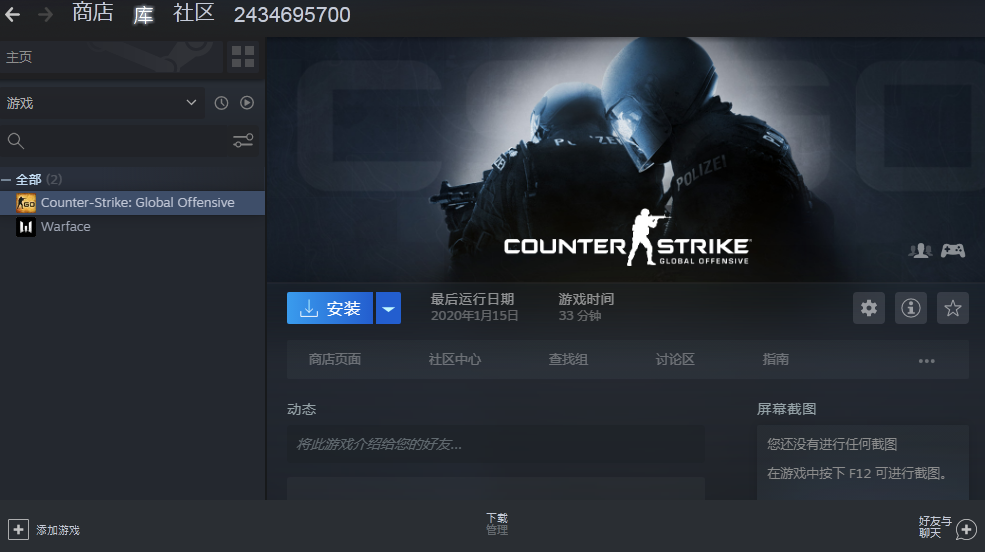This screenshot has width=985, height=552.
Task: Click the controller support icon
Action: [953, 251]
